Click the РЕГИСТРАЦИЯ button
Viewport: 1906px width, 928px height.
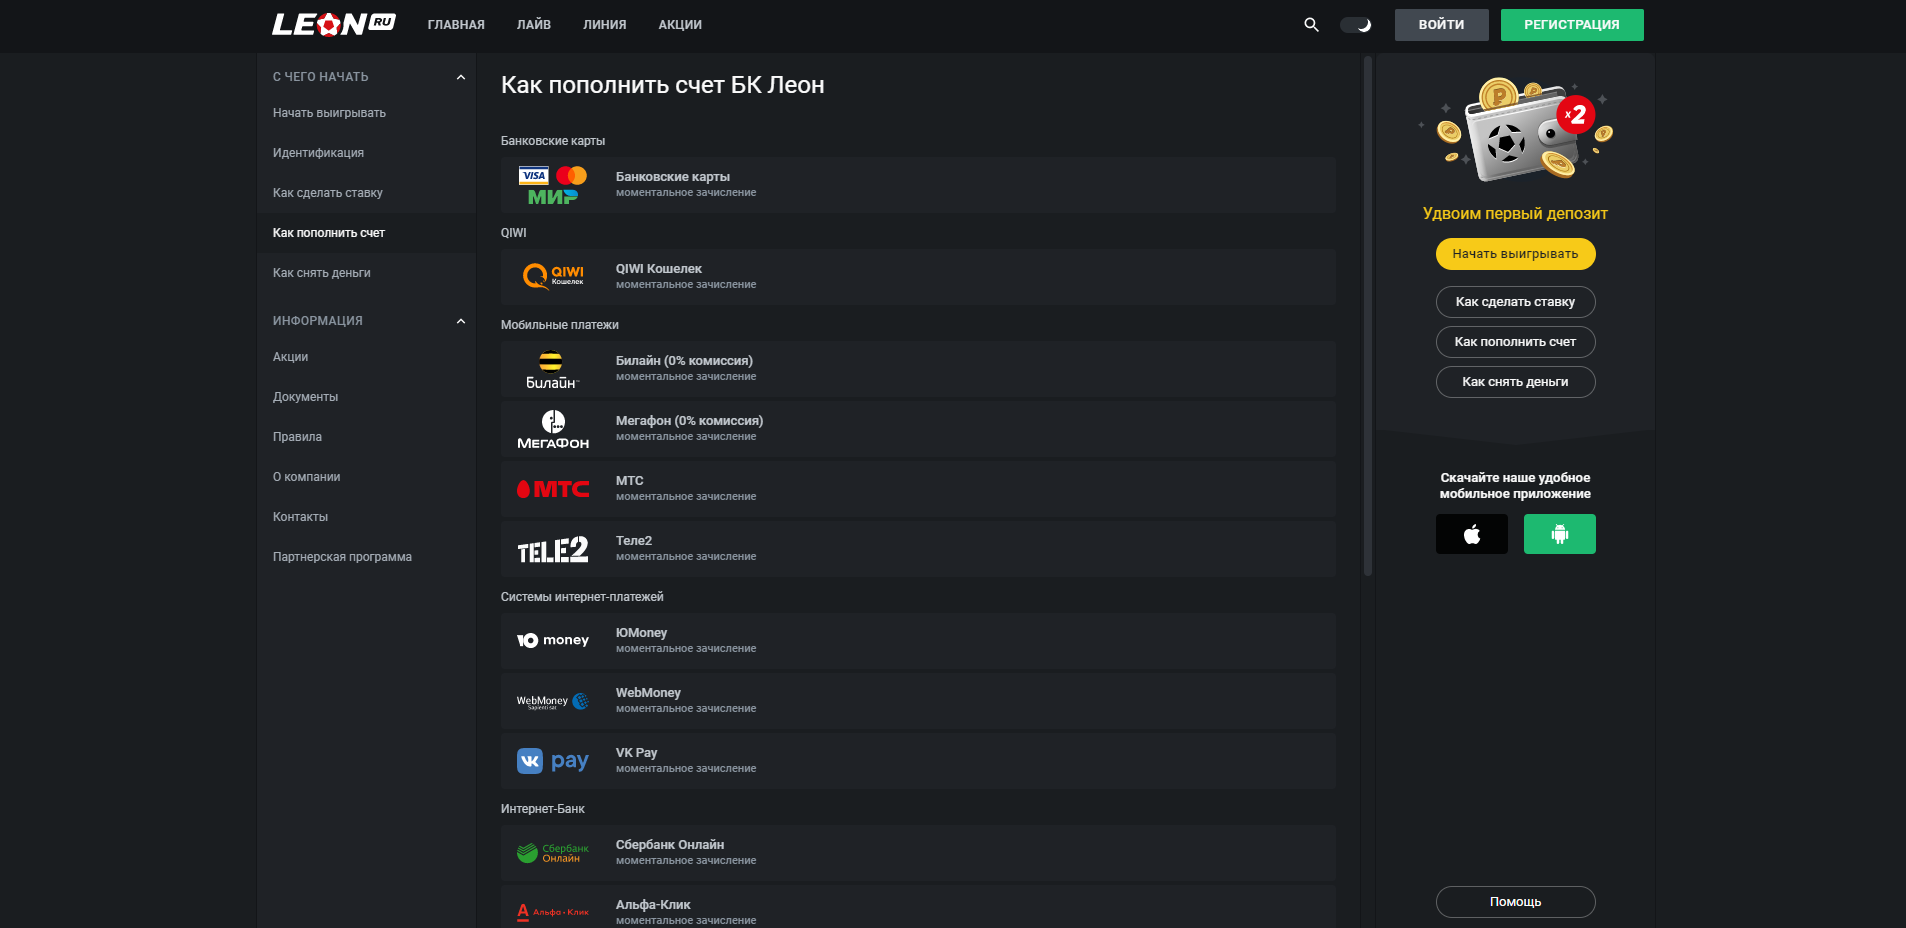[x=1572, y=25]
